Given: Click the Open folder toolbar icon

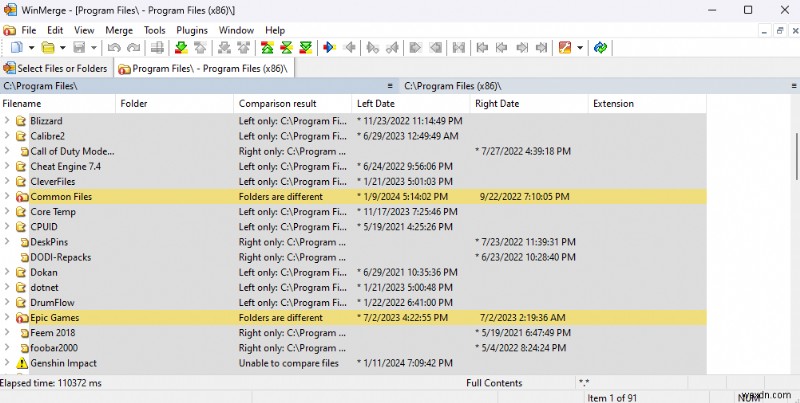Looking at the screenshot, I should point(48,48).
